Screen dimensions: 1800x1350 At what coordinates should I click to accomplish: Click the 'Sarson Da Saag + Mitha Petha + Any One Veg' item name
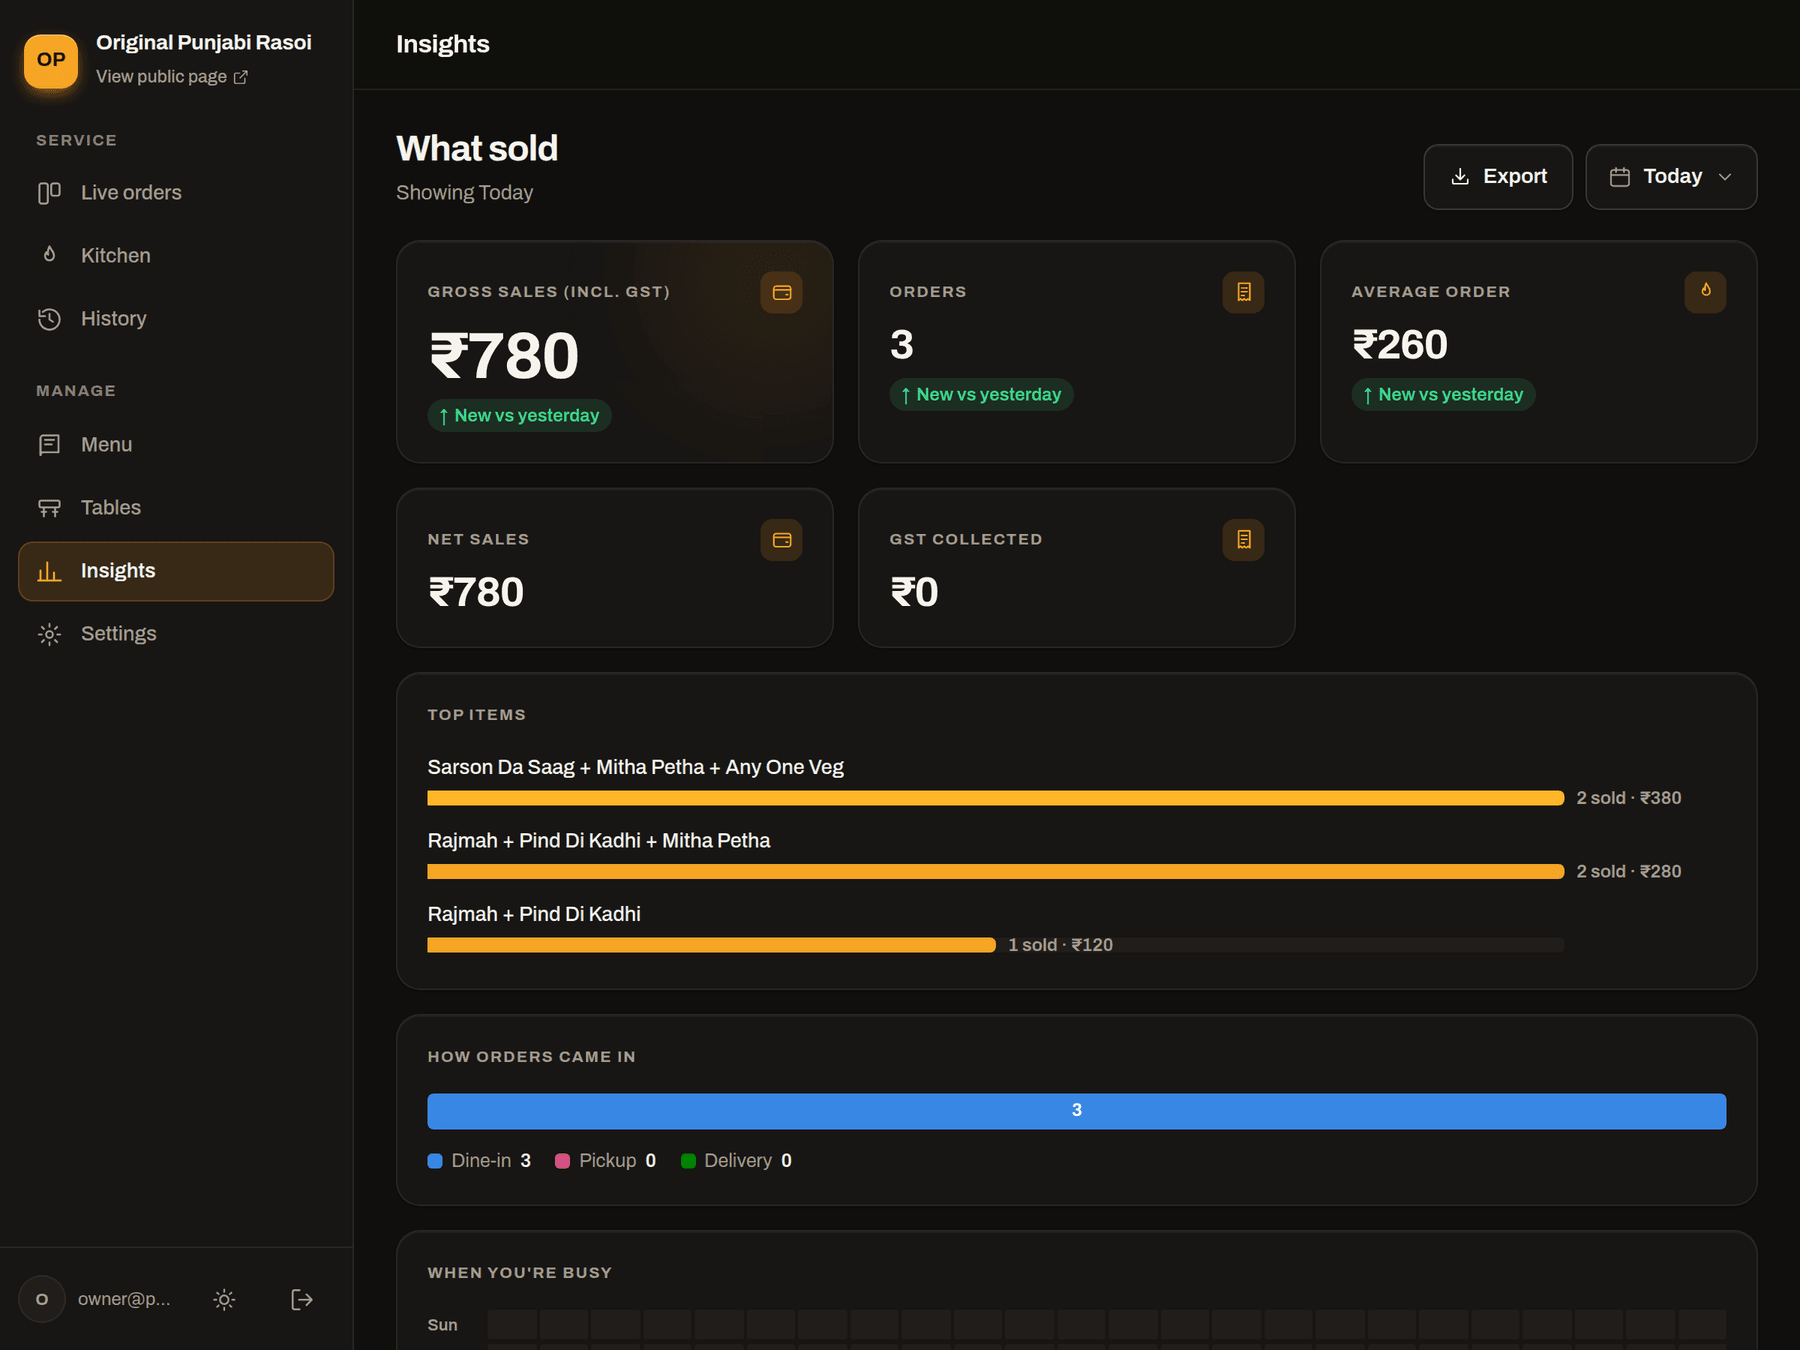pos(636,767)
